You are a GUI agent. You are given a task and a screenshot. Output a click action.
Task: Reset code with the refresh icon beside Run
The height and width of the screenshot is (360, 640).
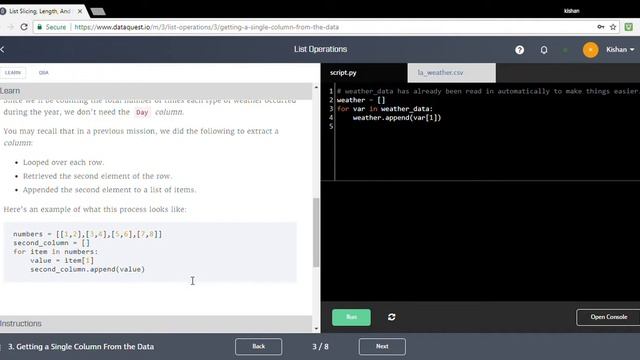(391, 317)
